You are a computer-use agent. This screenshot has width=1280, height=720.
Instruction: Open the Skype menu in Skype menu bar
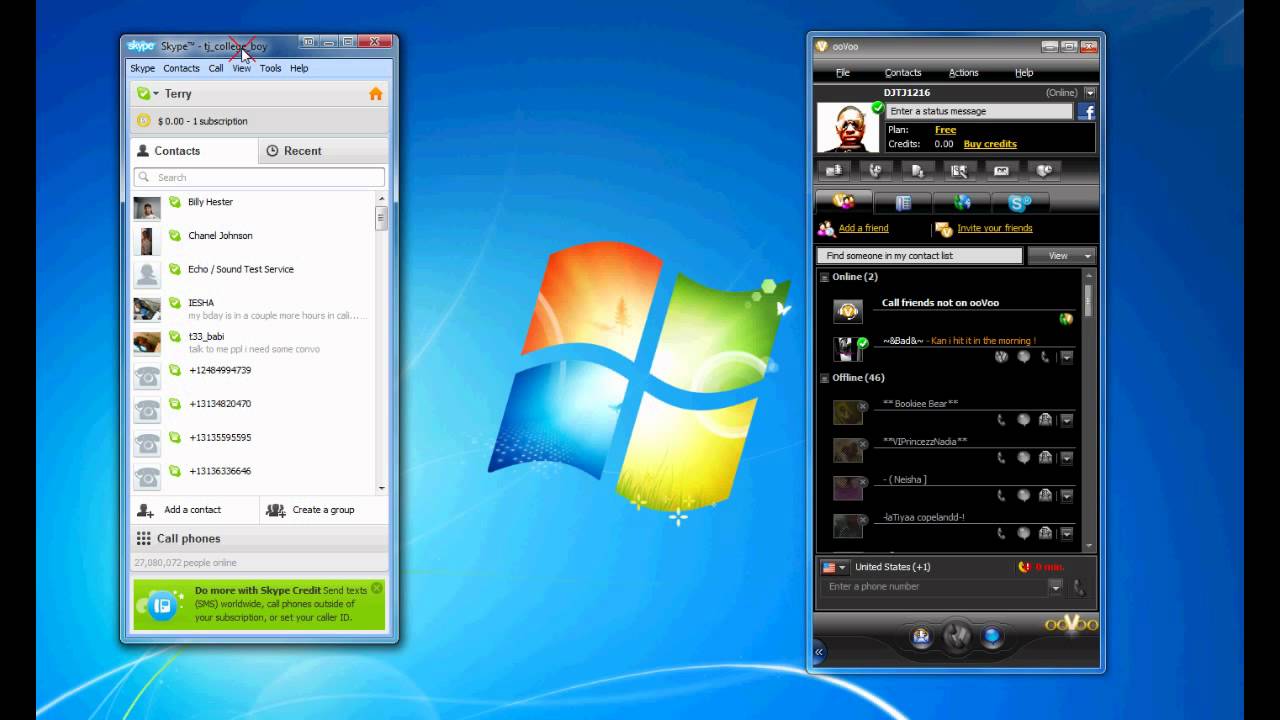[x=143, y=68]
